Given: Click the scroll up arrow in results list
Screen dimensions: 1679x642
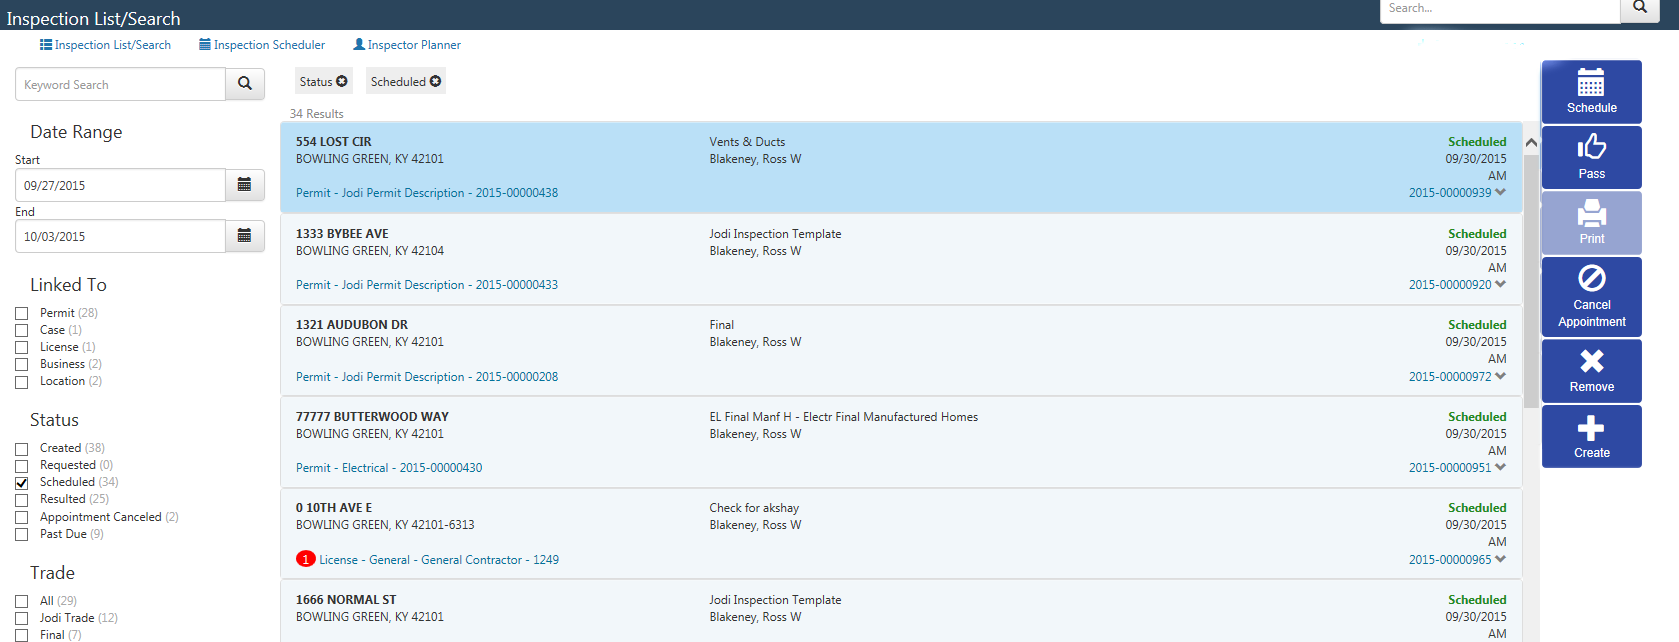Looking at the screenshot, I should click(x=1530, y=143).
